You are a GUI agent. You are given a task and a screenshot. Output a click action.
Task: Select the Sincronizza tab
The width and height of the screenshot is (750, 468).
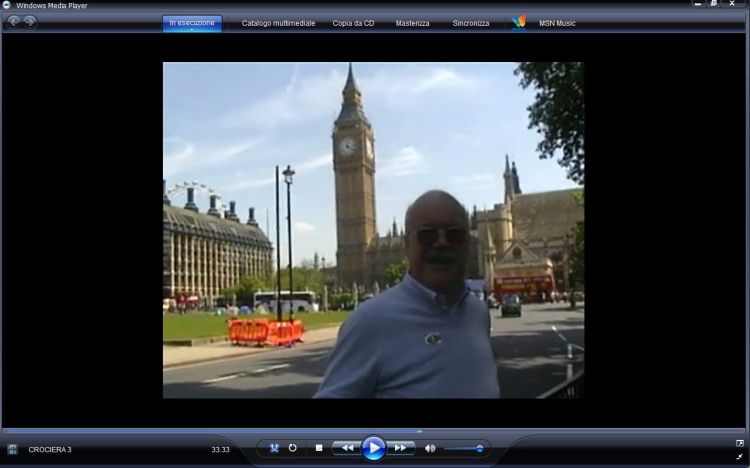point(471,23)
